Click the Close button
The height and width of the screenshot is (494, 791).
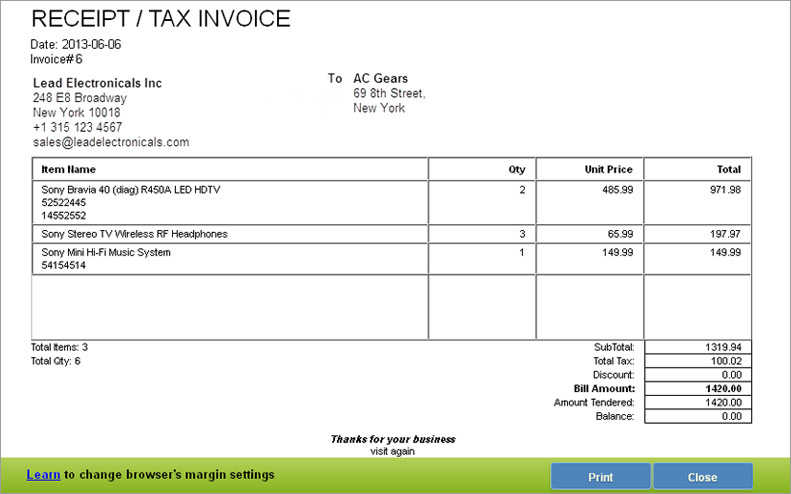[x=703, y=477]
